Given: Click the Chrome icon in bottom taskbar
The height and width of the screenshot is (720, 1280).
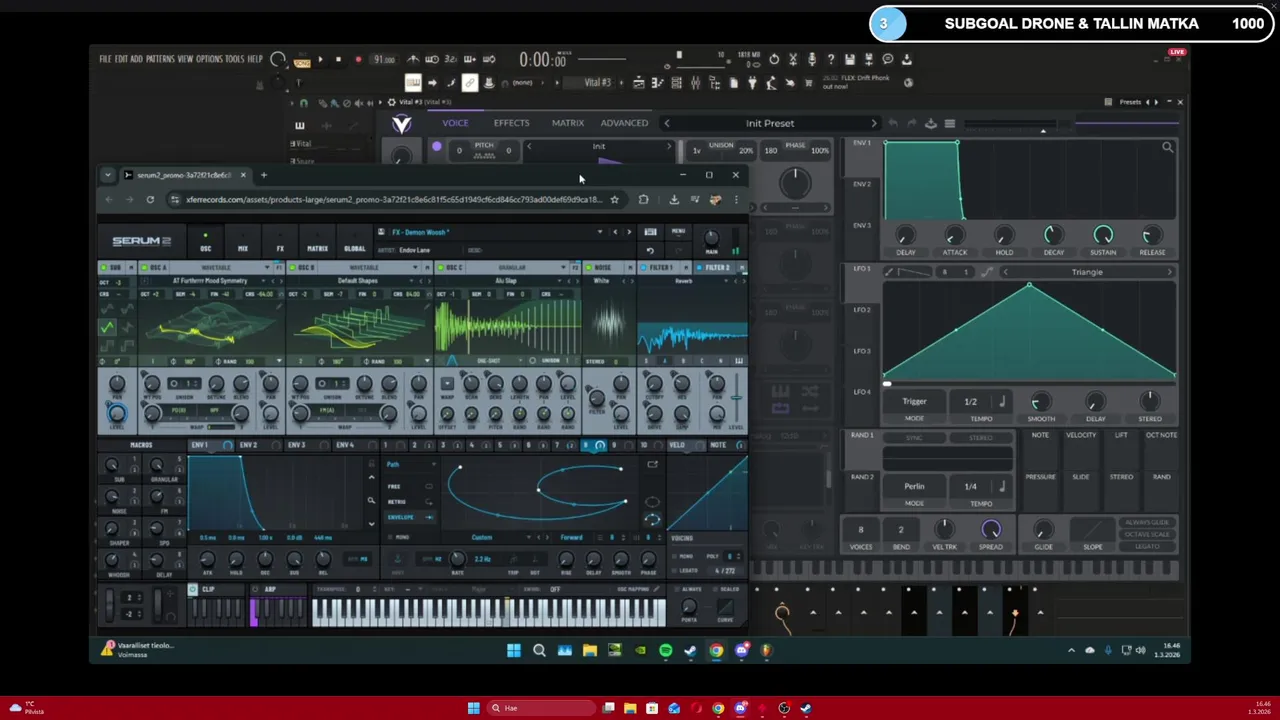Looking at the screenshot, I should [718, 708].
